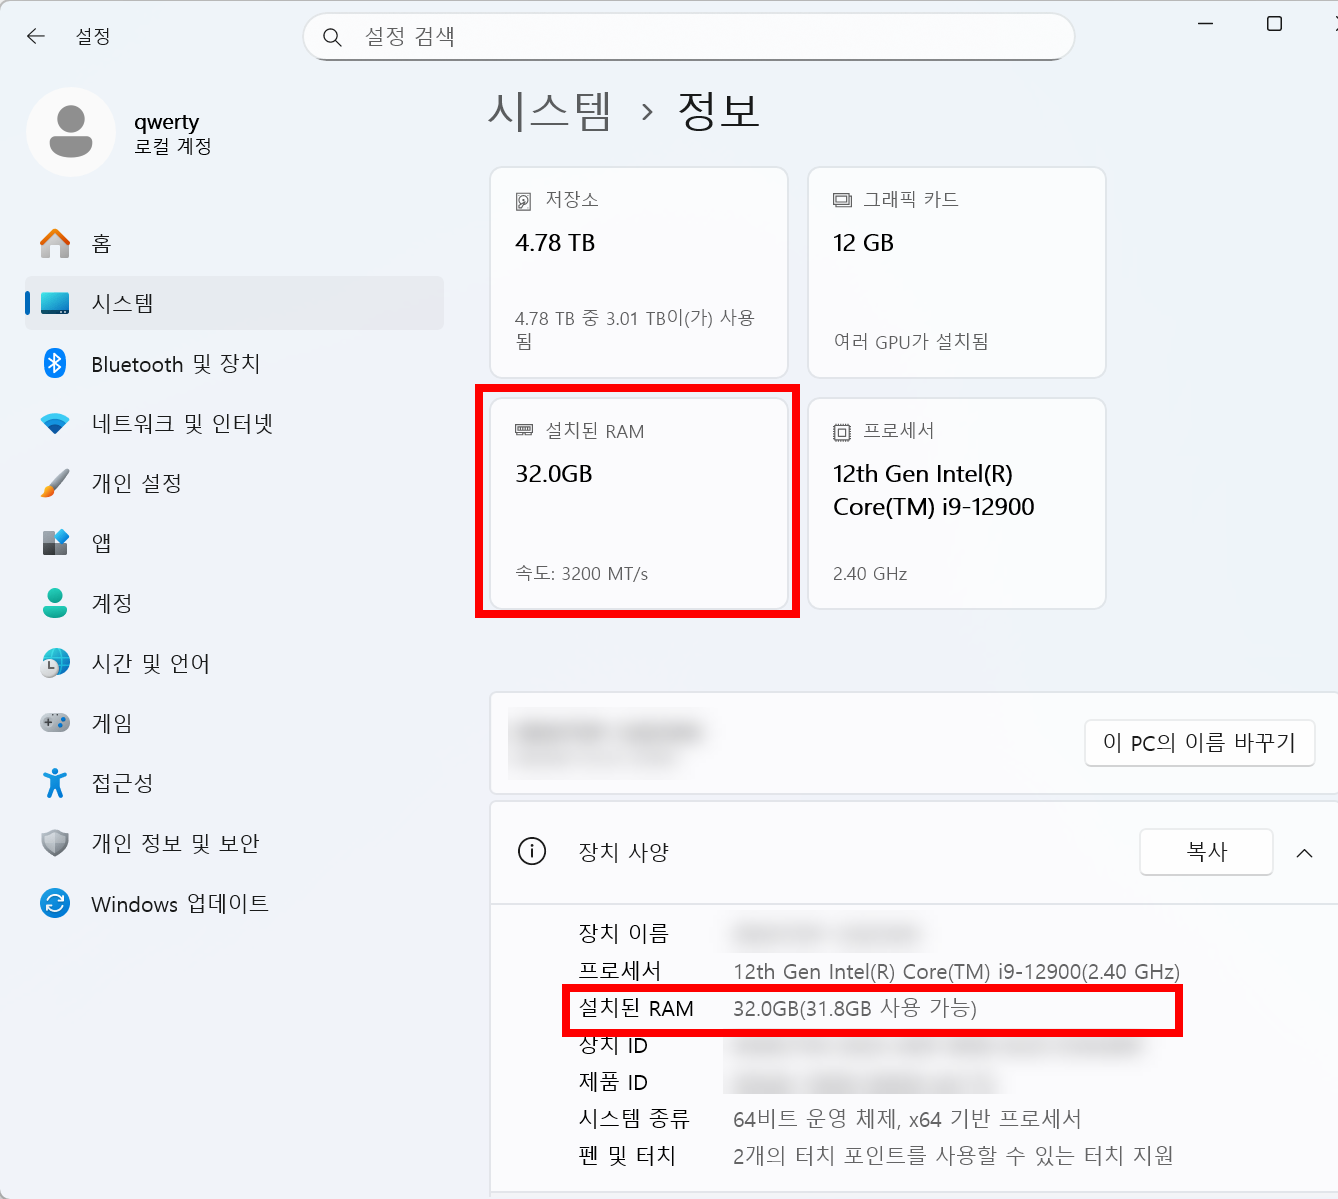This screenshot has width=1338, height=1199.
Task: Click the 32.0GB(31.8GB 사용 가능) value
Action: pos(855,1008)
